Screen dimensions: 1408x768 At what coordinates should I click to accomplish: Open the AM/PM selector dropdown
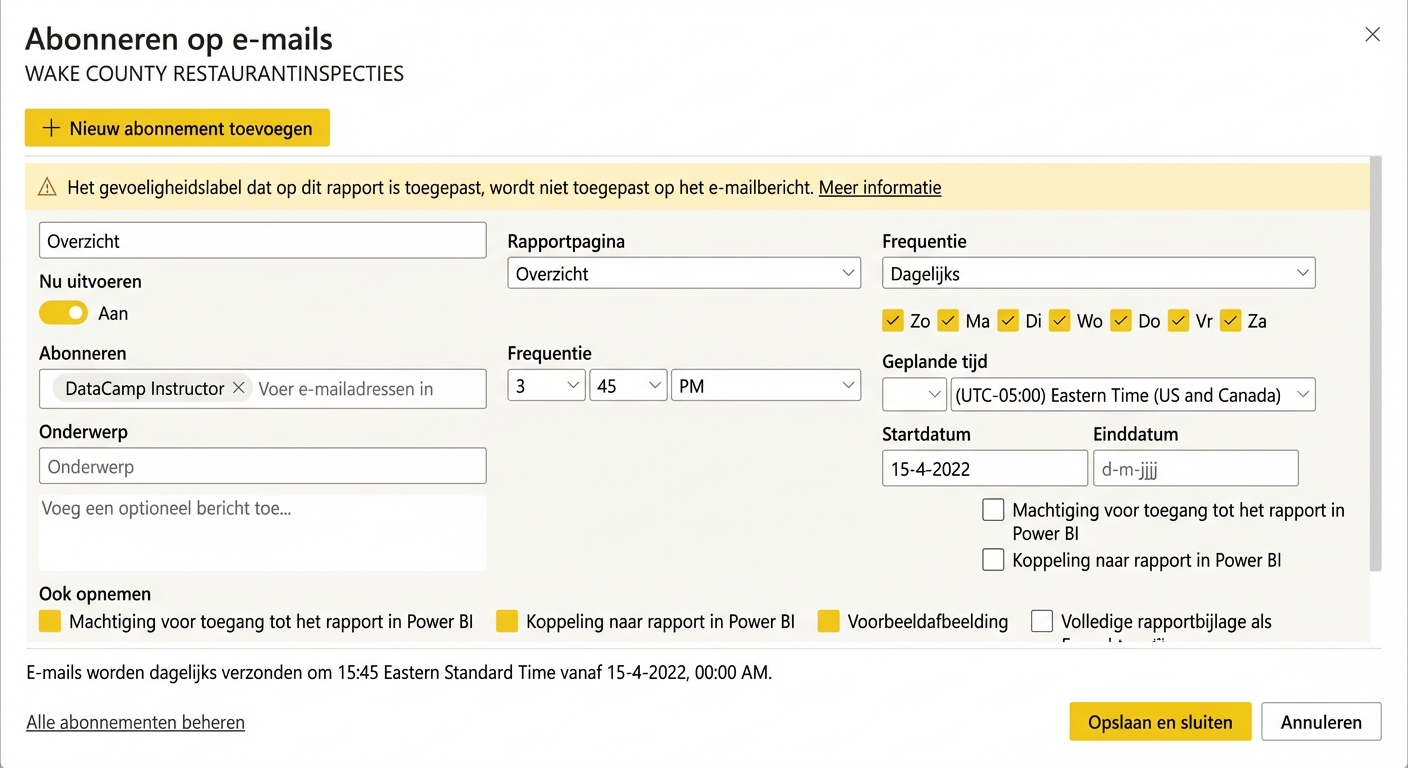pyautogui.click(x=765, y=385)
